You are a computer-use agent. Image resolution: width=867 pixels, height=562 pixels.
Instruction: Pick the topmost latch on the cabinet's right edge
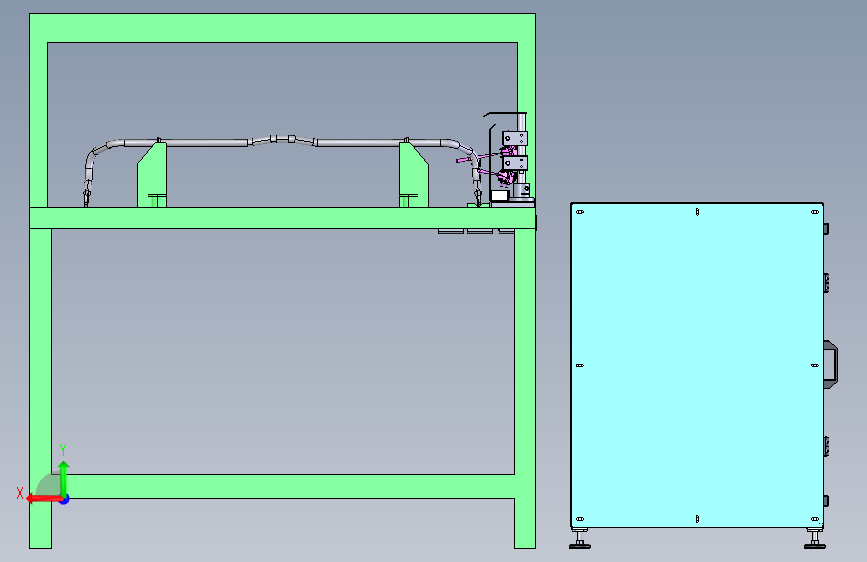pyautogui.click(x=826, y=228)
